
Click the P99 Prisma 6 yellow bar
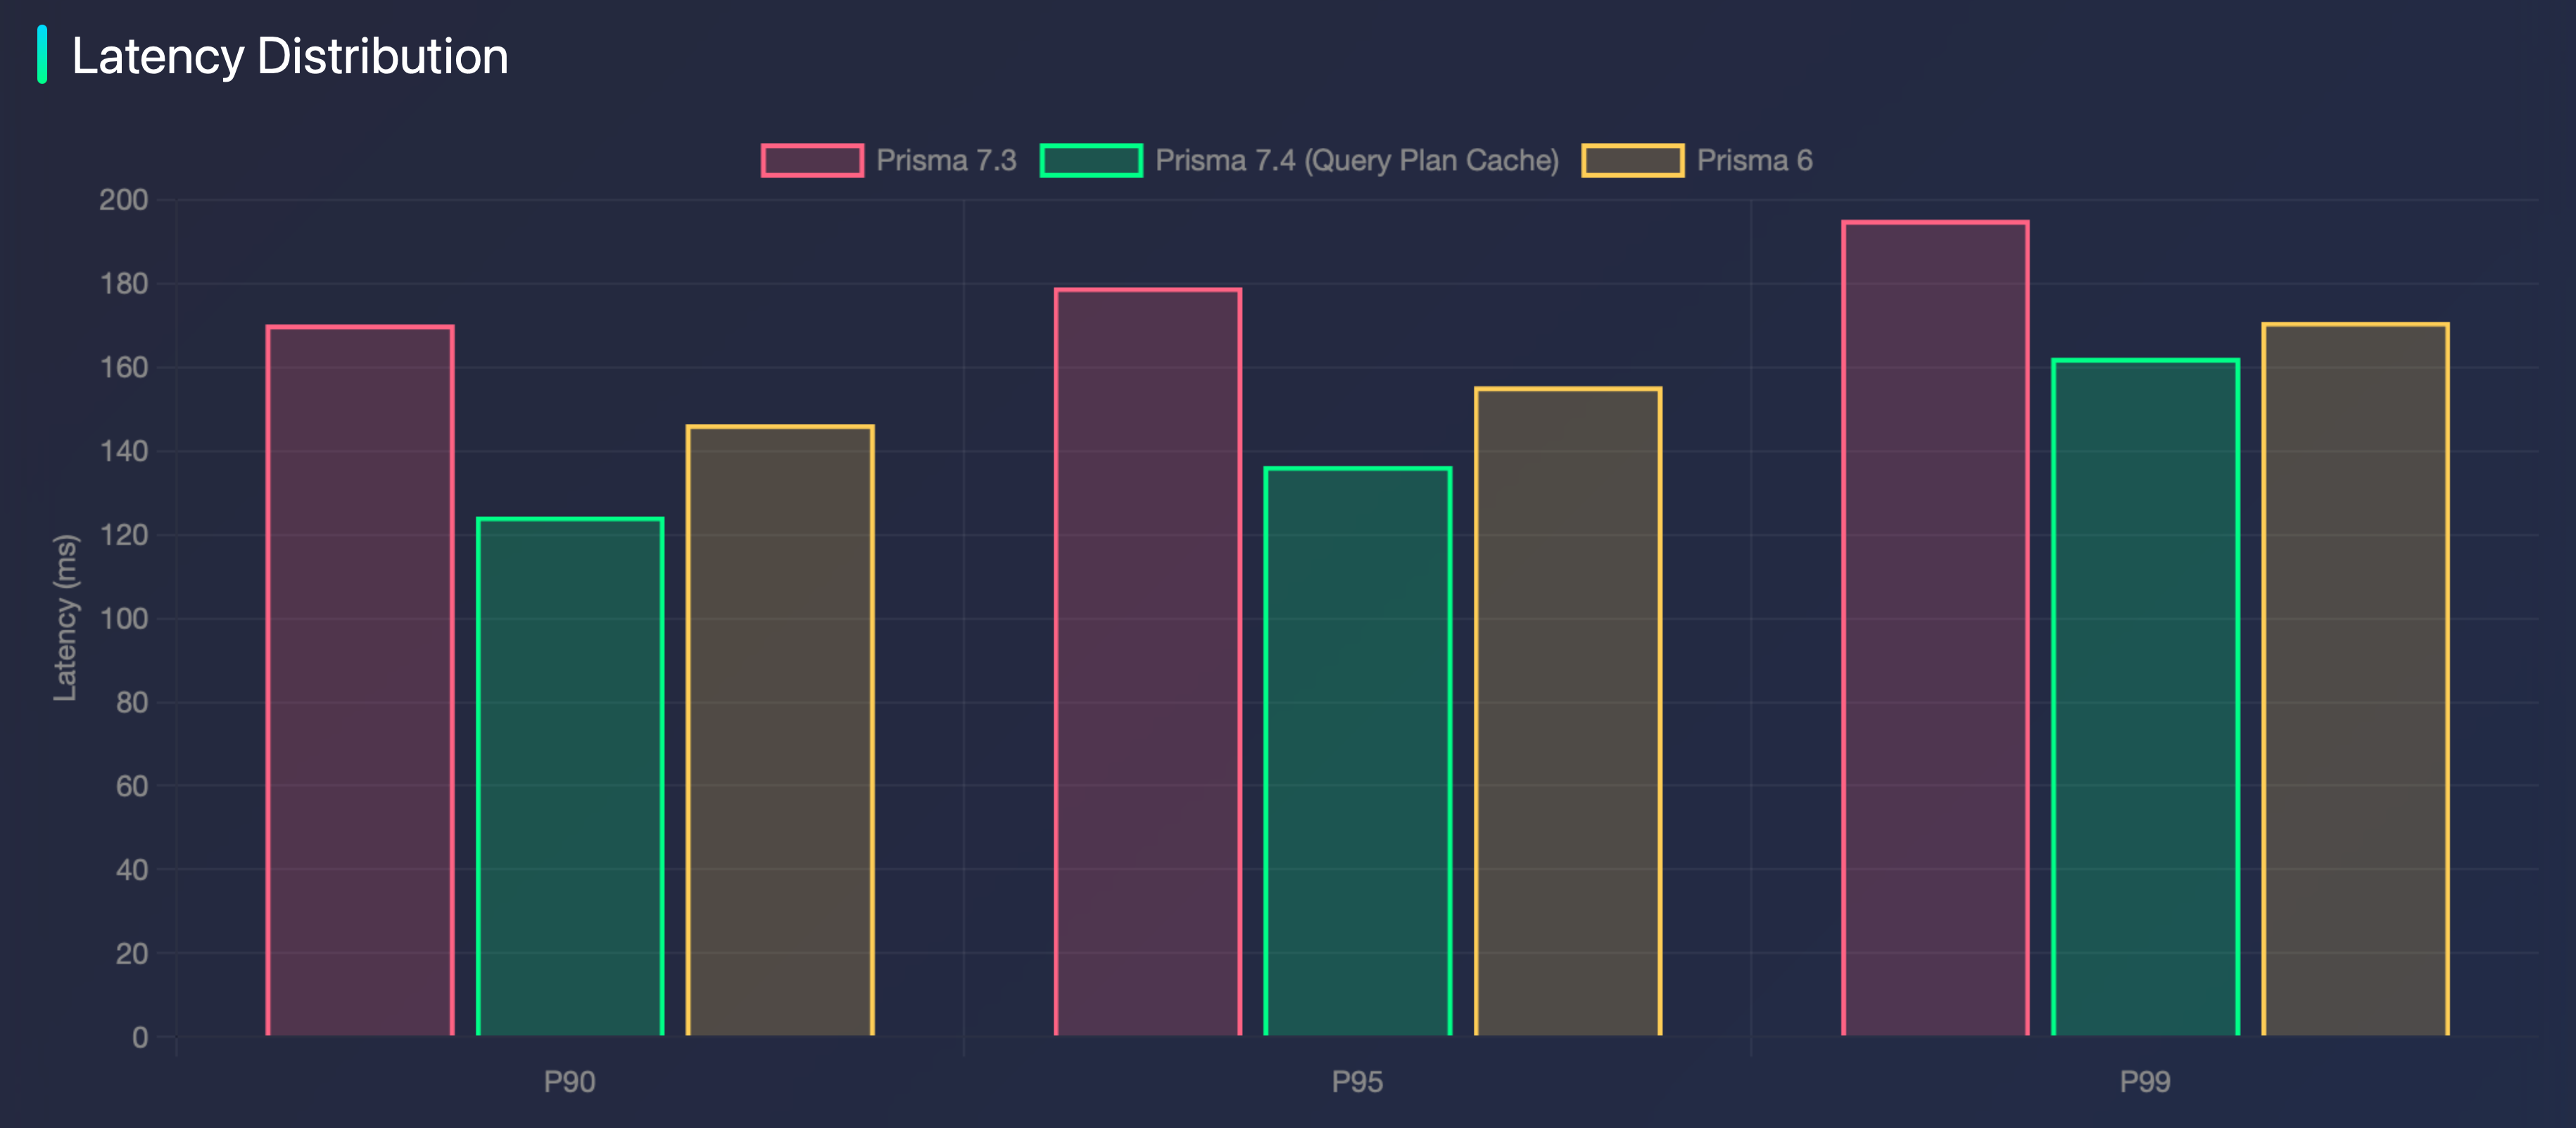tap(2356, 679)
